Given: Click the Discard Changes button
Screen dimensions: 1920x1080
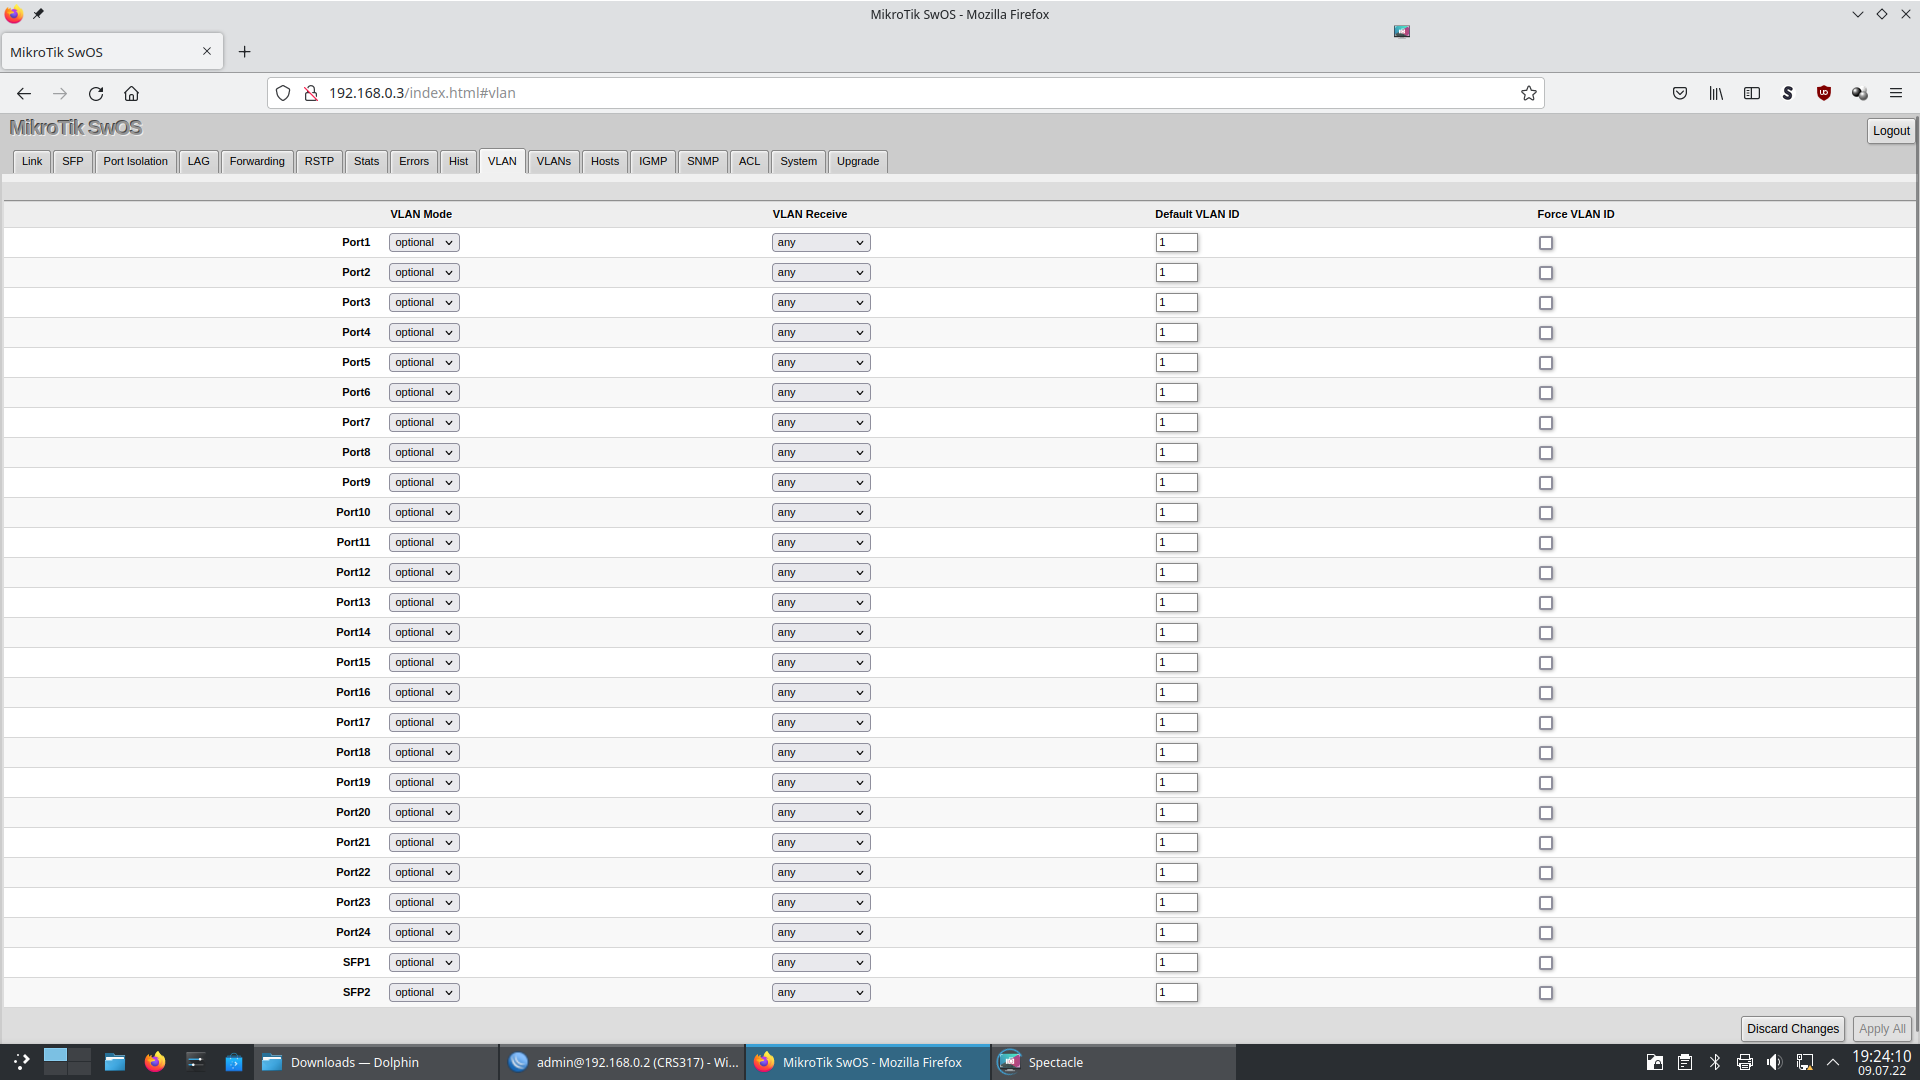Looking at the screenshot, I should point(1792,1029).
